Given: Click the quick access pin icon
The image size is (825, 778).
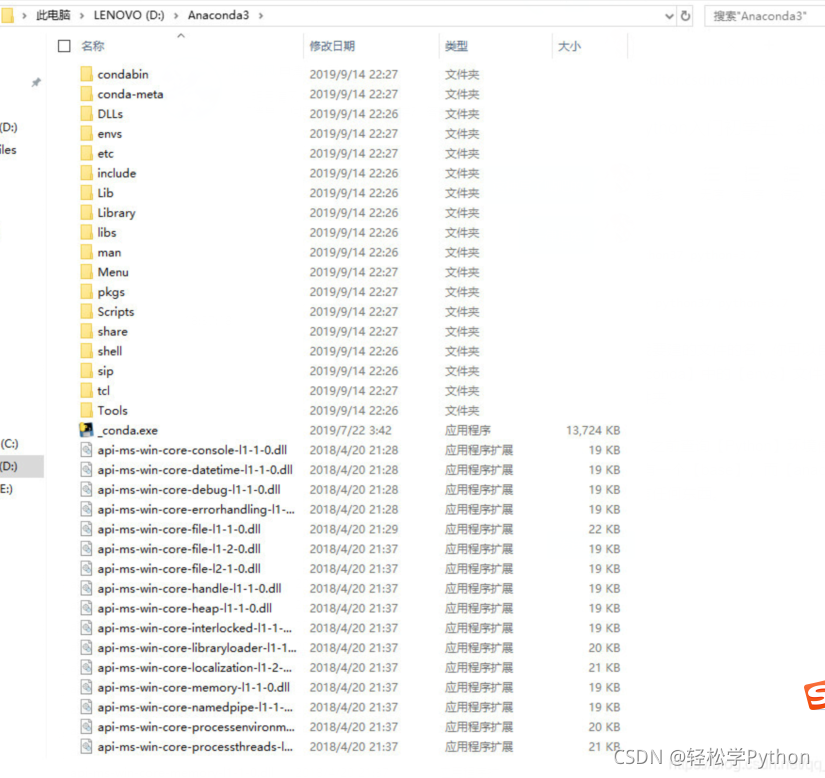Looking at the screenshot, I should point(36,83).
